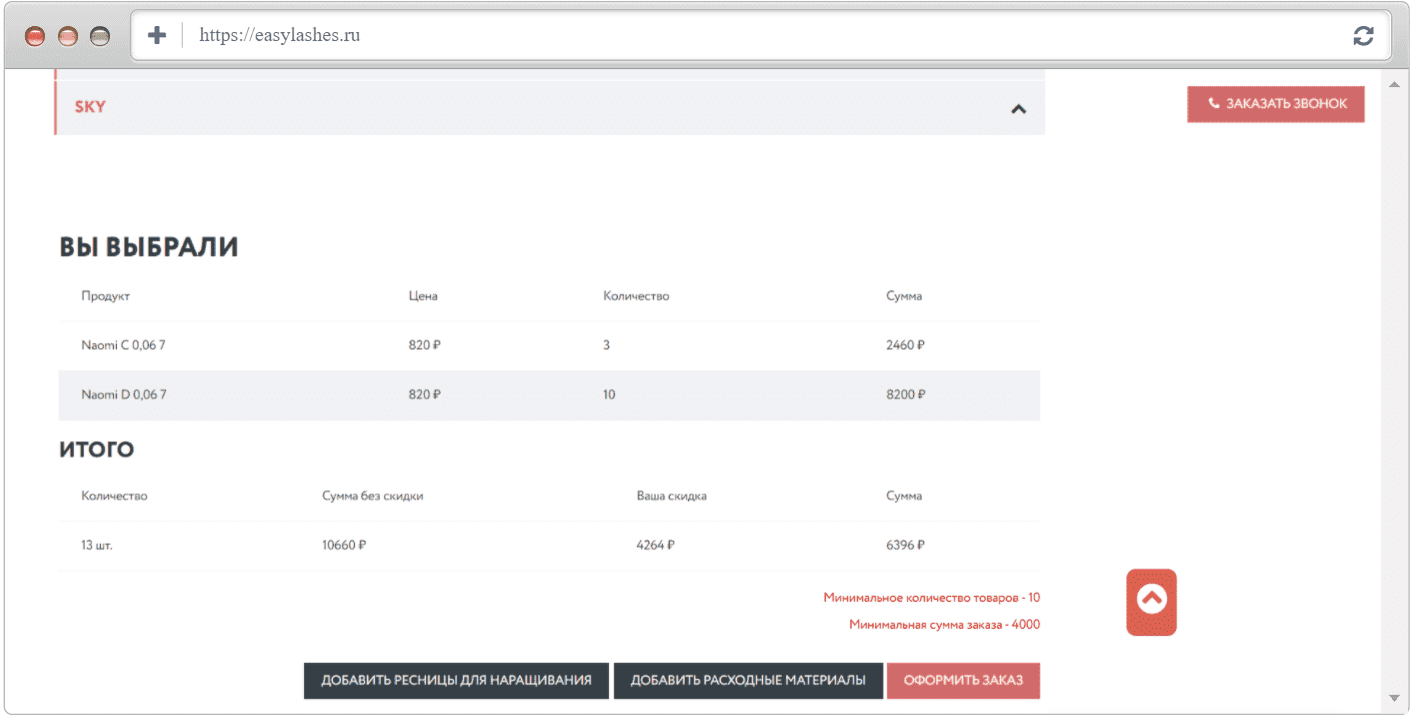The height and width of the screenshot is (720, 1413).
Task: Click the Ваша скидка header
Action: tap(671, 496)
